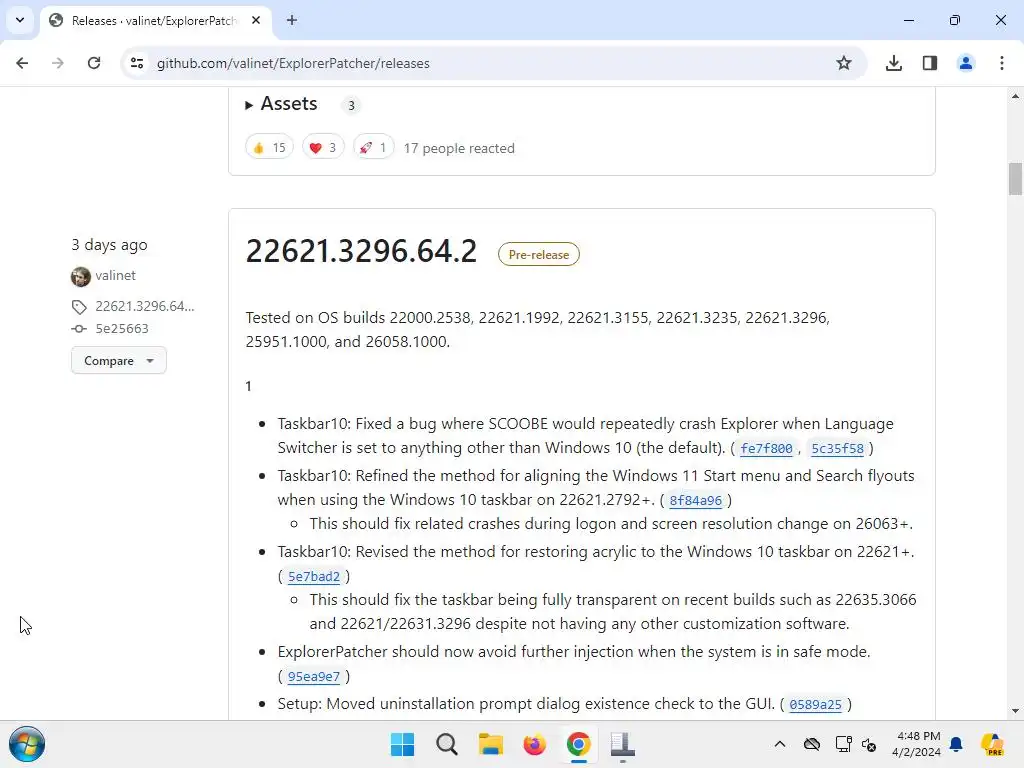Launch Firefox from the taskbar
Viewport: 1024px width, 768px height.
(x=534, y=744)
